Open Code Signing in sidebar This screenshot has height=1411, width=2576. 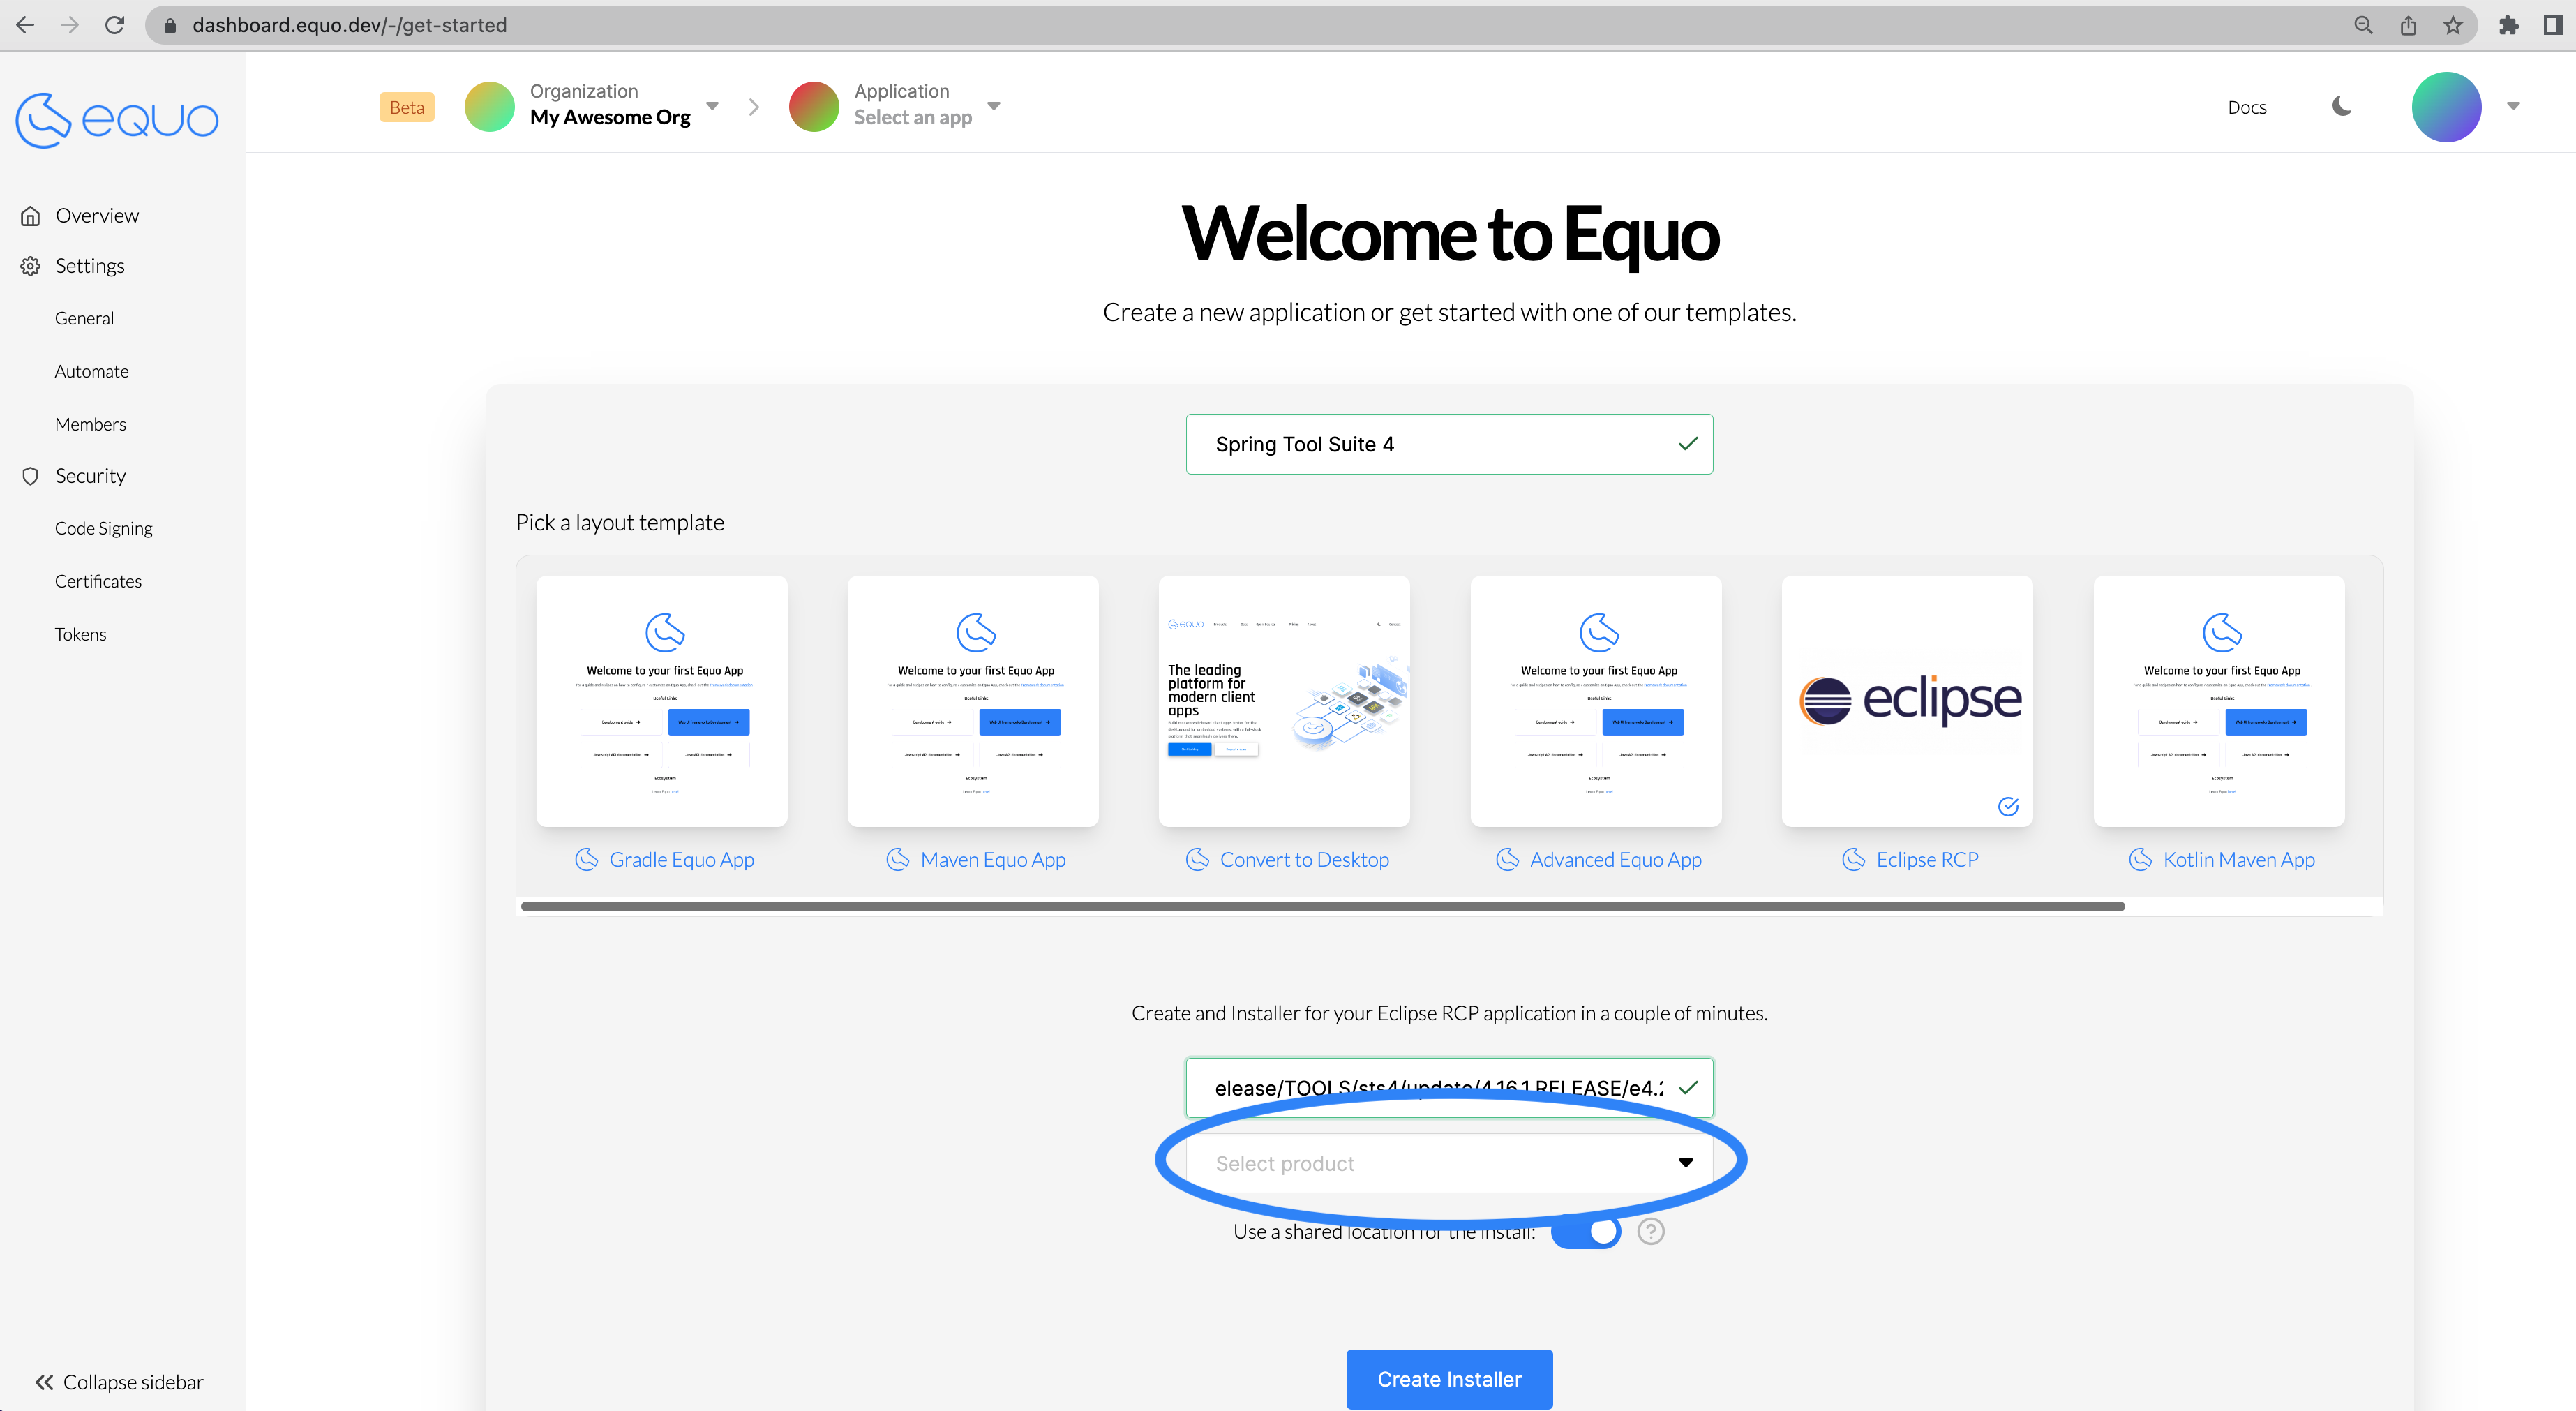click(104, 528)
